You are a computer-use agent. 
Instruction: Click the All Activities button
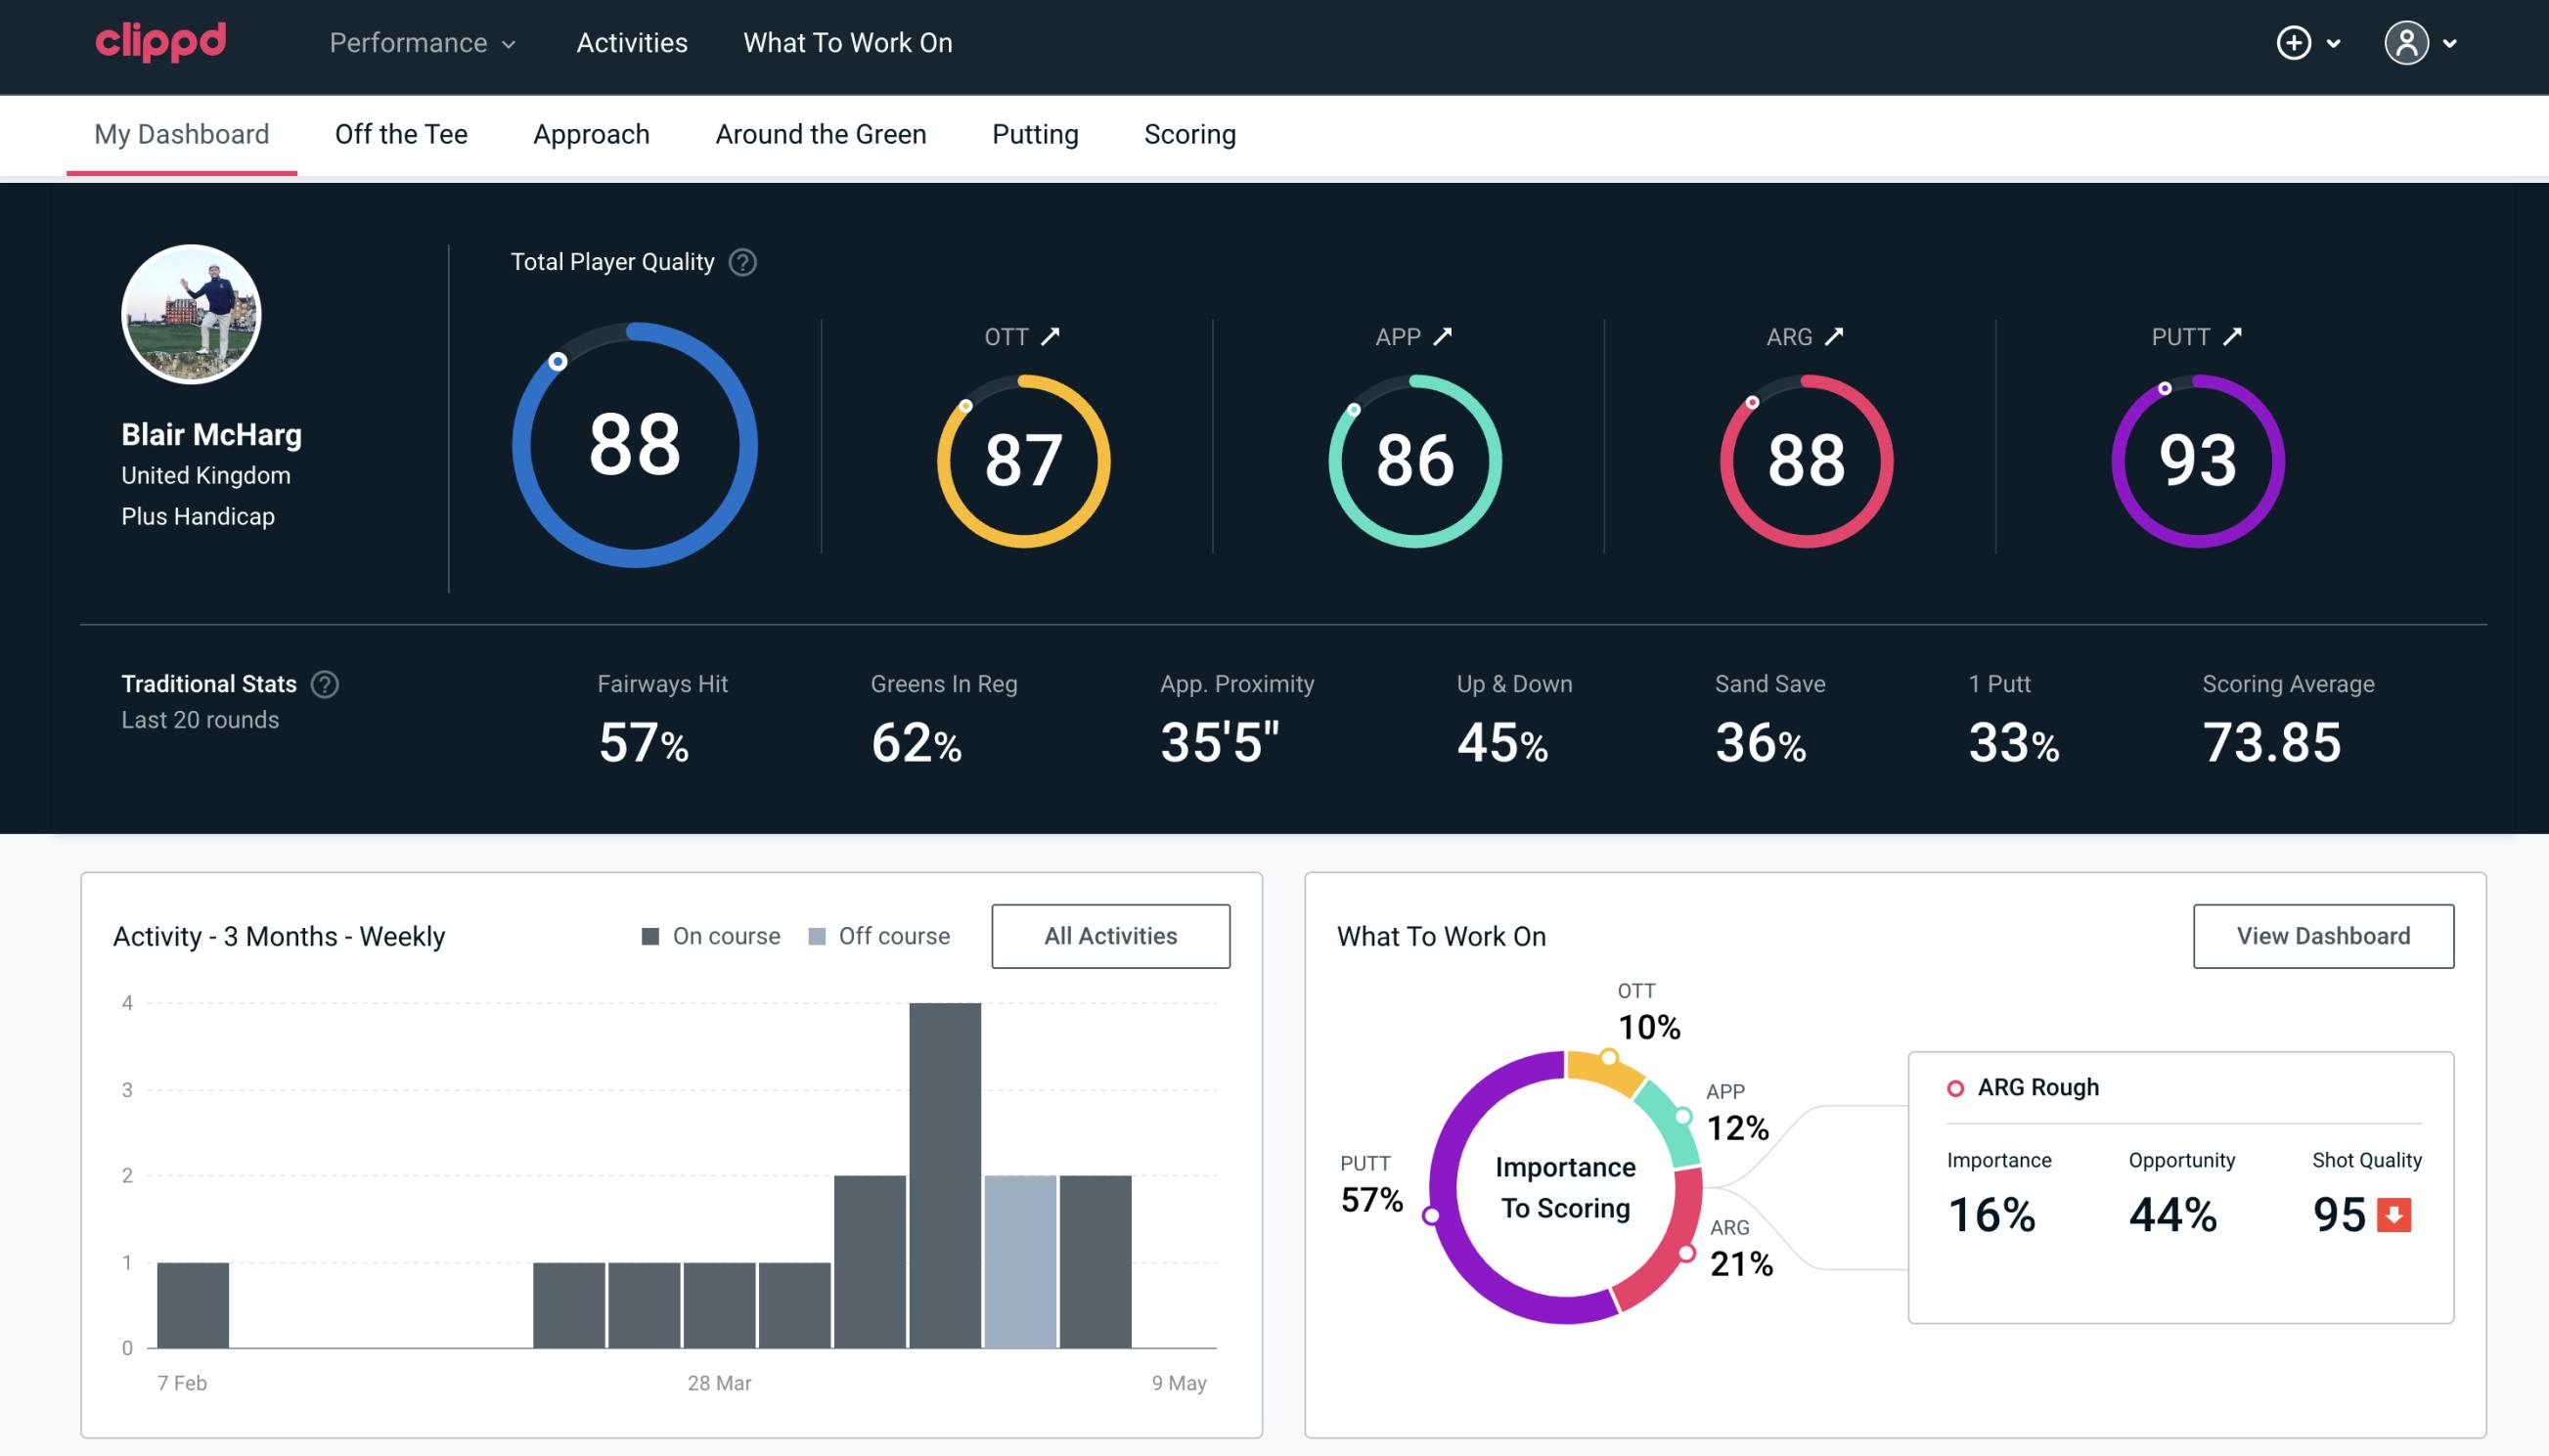[1110, 936]
